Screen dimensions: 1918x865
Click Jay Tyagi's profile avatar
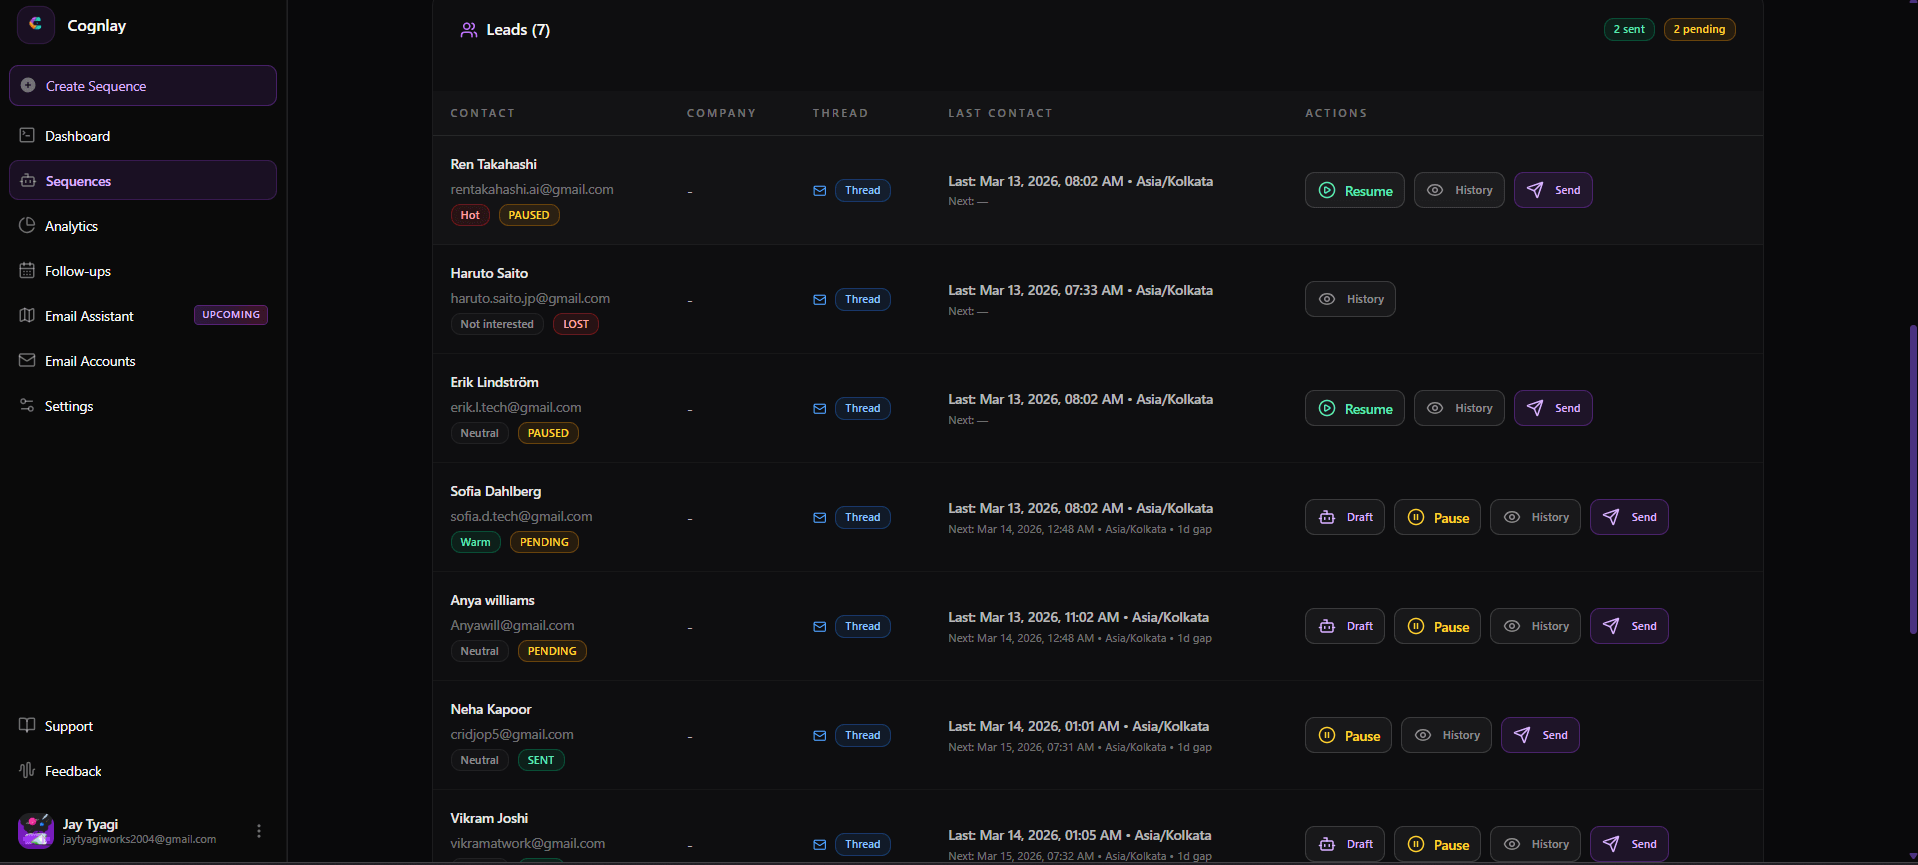pyautogui.click(x=36, y=831)
